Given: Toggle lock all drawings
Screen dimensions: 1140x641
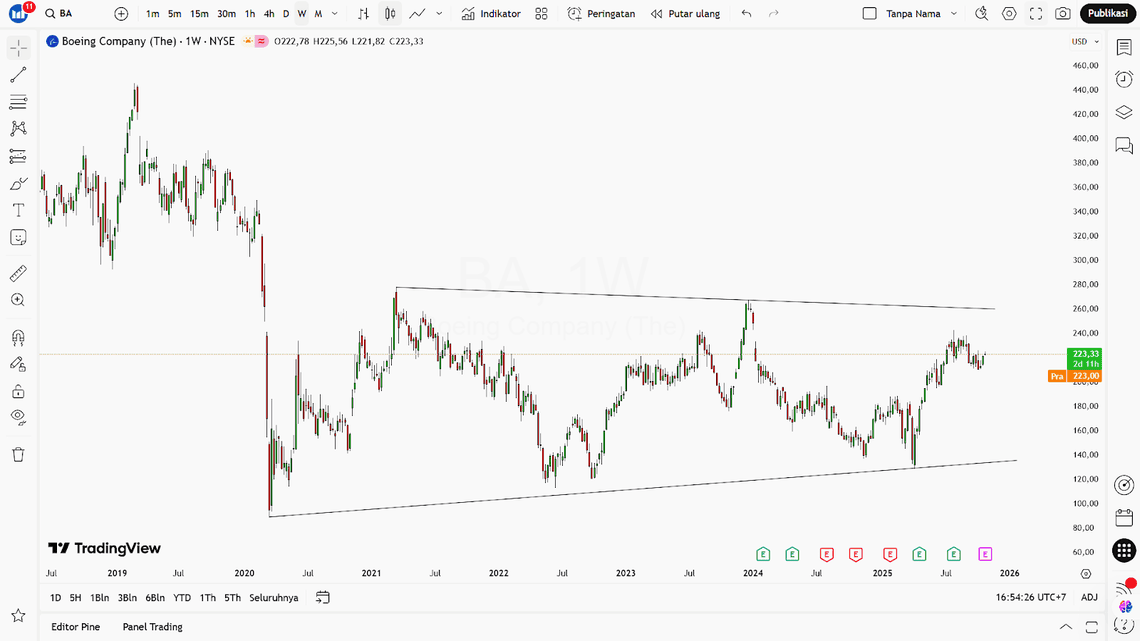Looking at the screenshot, I should point(18,391).
